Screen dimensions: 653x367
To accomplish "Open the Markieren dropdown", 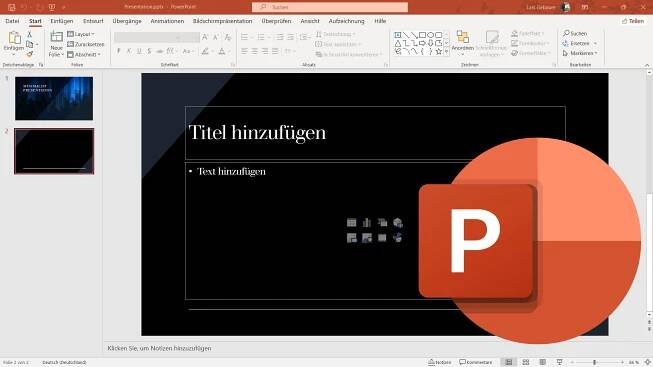I will click(x=580, y=53).
